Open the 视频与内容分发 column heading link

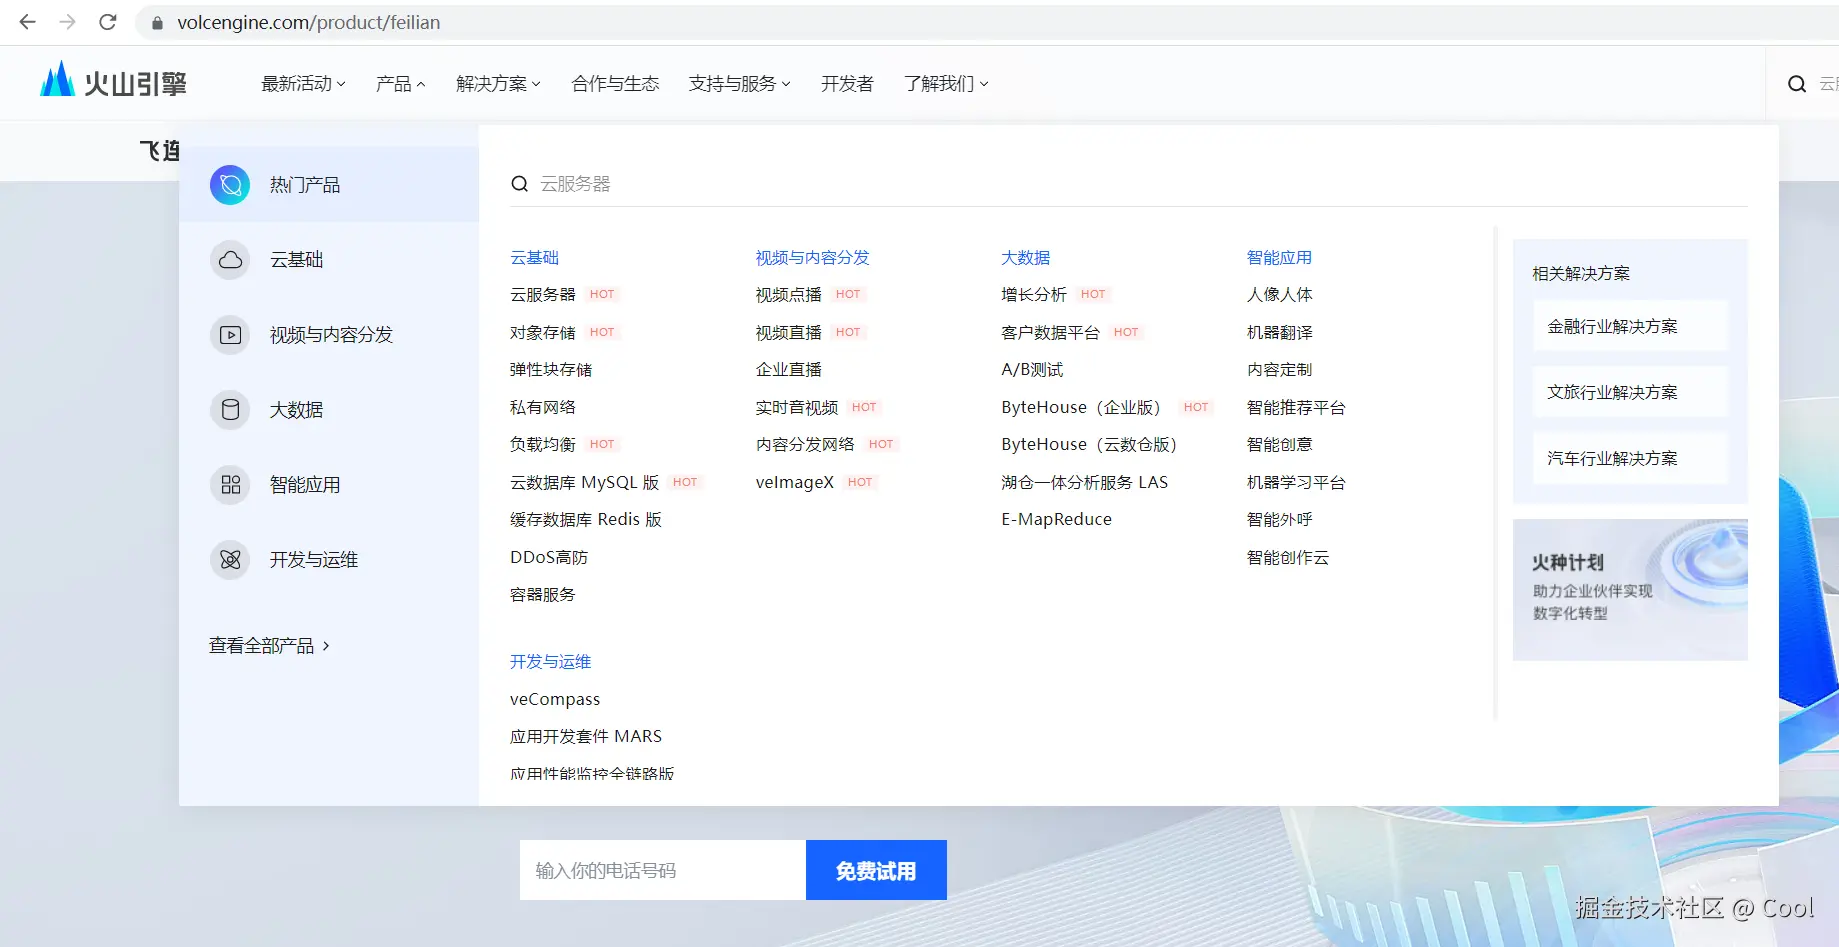pos(813,257)
